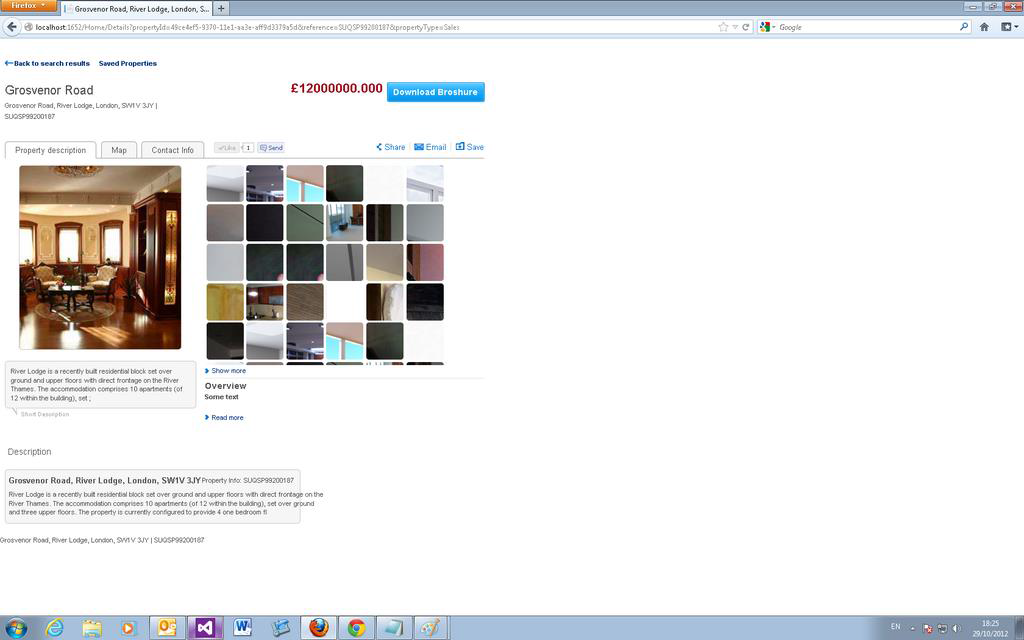Go to the Firefox home page icon
This screenshot has height=640, width=1024.
click(x=984, y=27)
